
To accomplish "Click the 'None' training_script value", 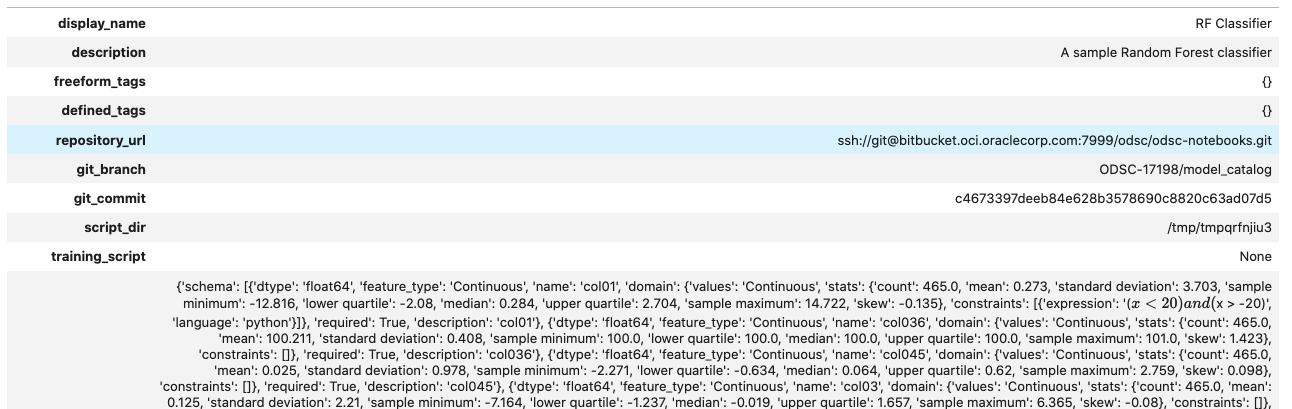I will click(x=1256, y=256).
